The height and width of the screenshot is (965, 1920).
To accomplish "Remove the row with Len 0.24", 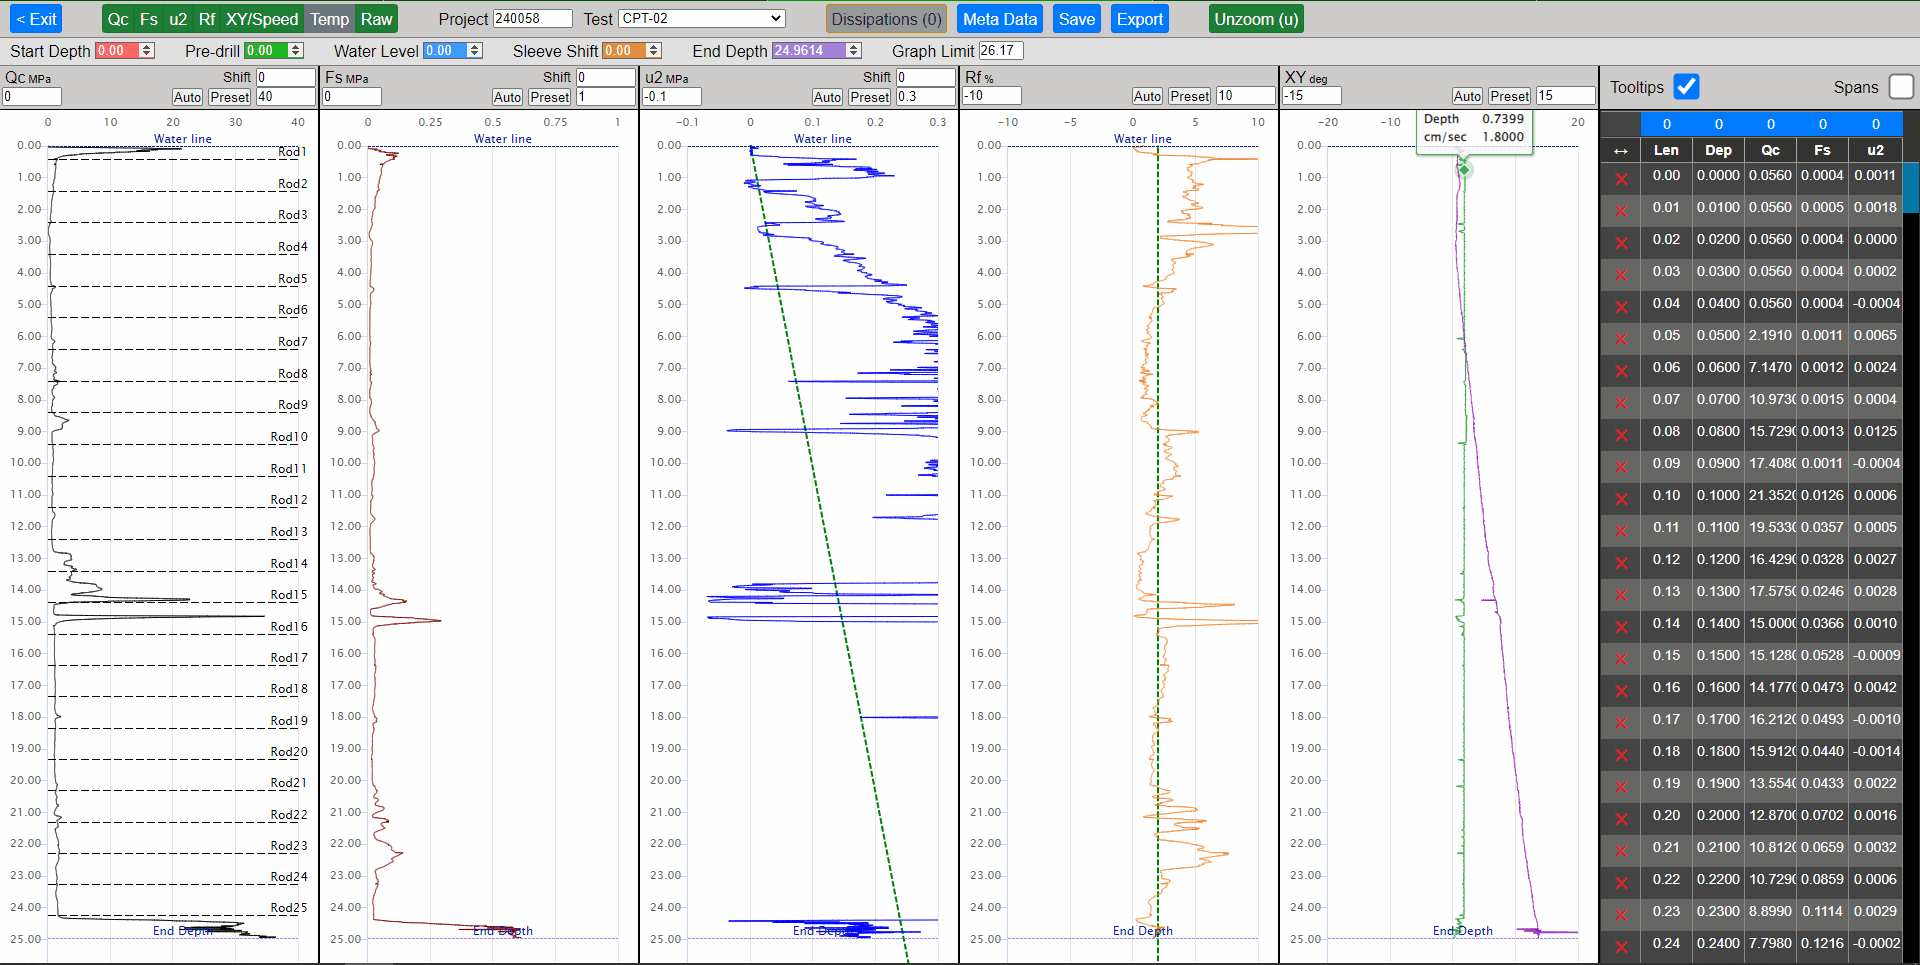I will point(1621,946).
